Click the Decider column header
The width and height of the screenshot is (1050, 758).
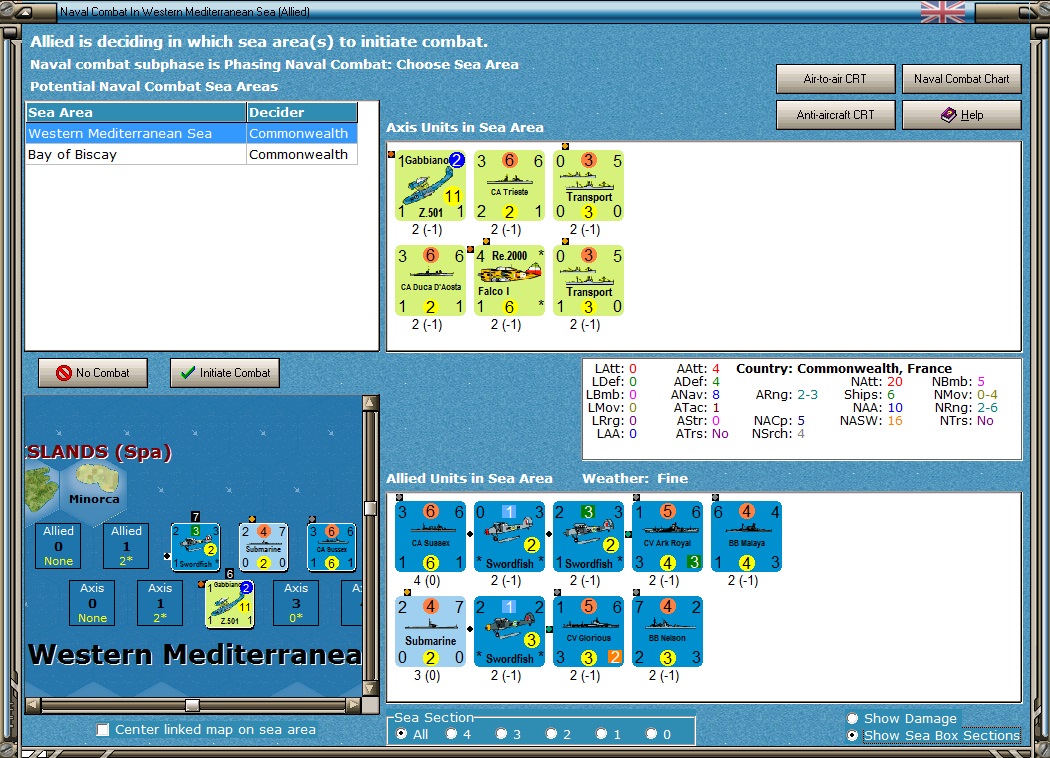tap(301, 112)
